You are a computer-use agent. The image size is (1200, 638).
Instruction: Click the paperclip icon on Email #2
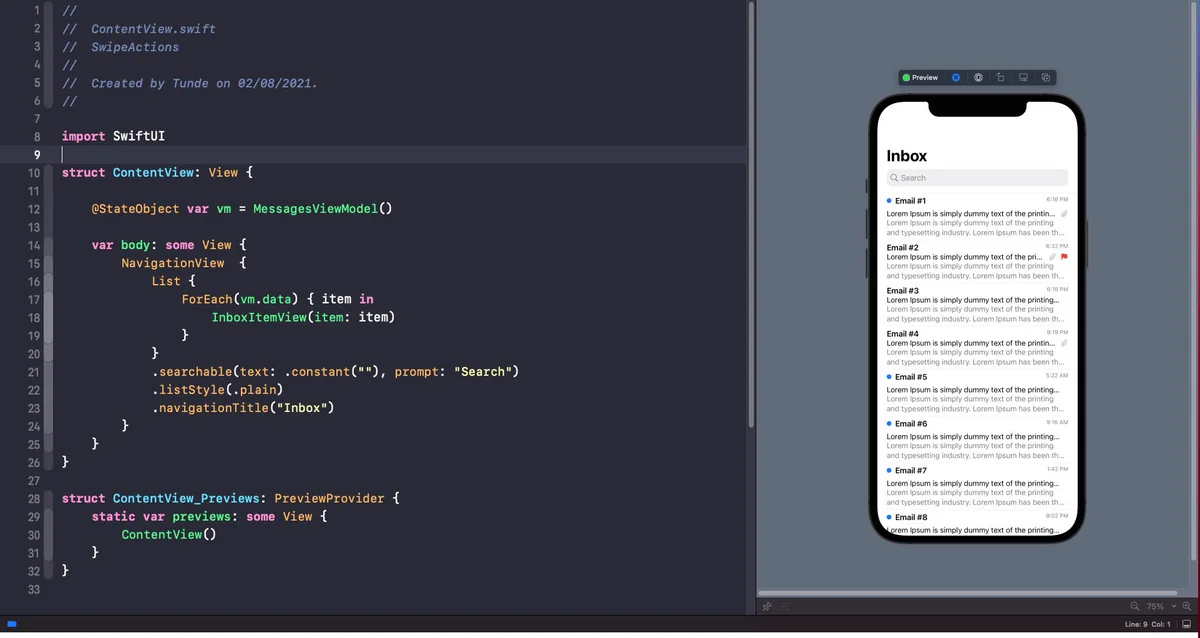point(1052,257)
